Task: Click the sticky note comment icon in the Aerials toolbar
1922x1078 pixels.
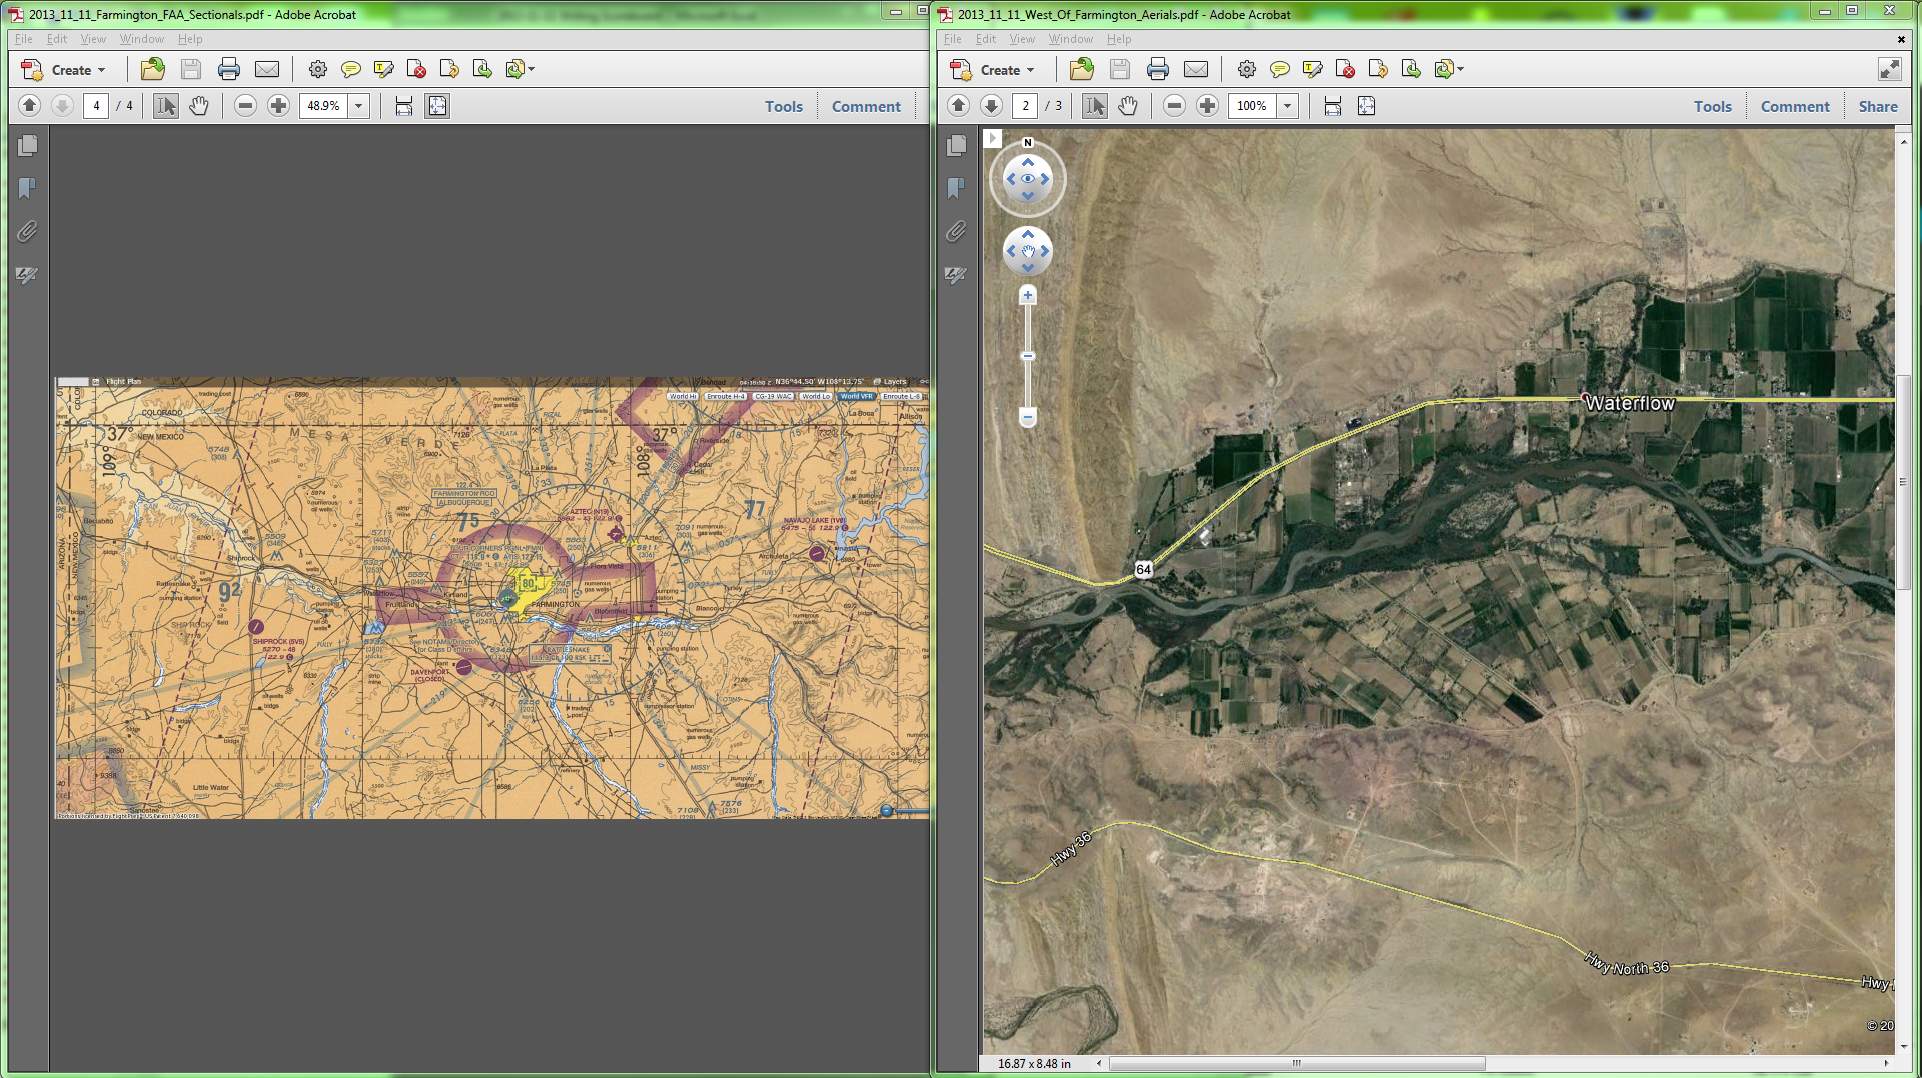Action: click(x=1279, y=69)
